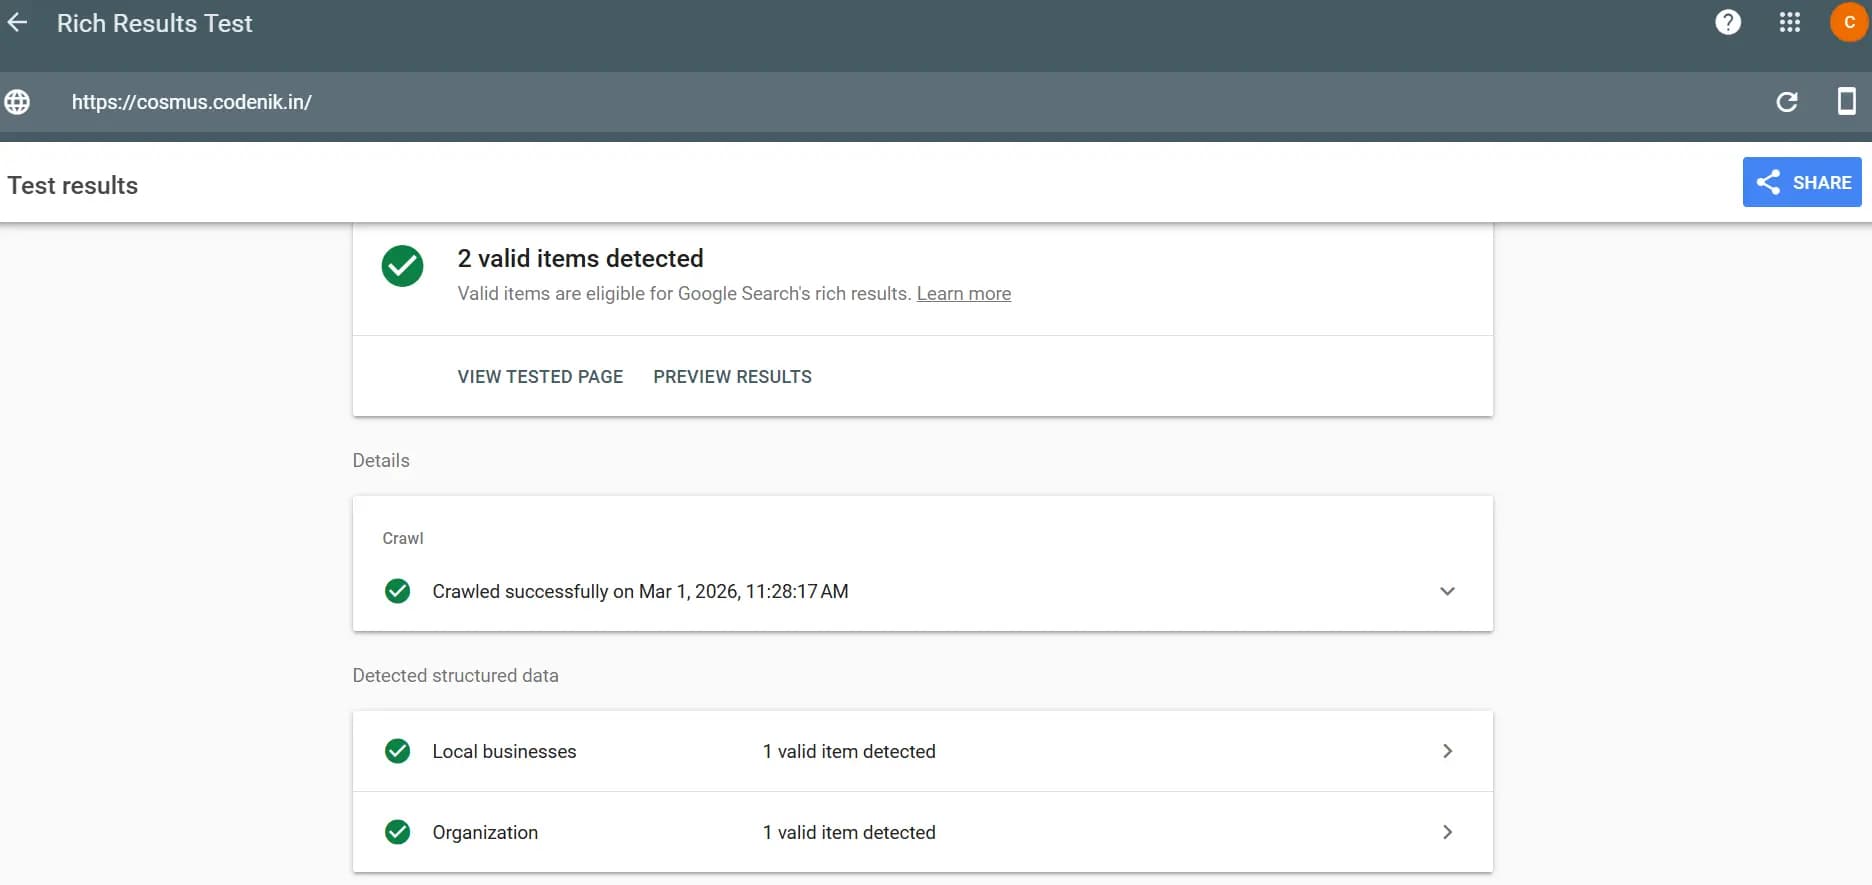This screenshot has height=885, width=1872.
Task: Click the Test results heading
Action: 73,185
